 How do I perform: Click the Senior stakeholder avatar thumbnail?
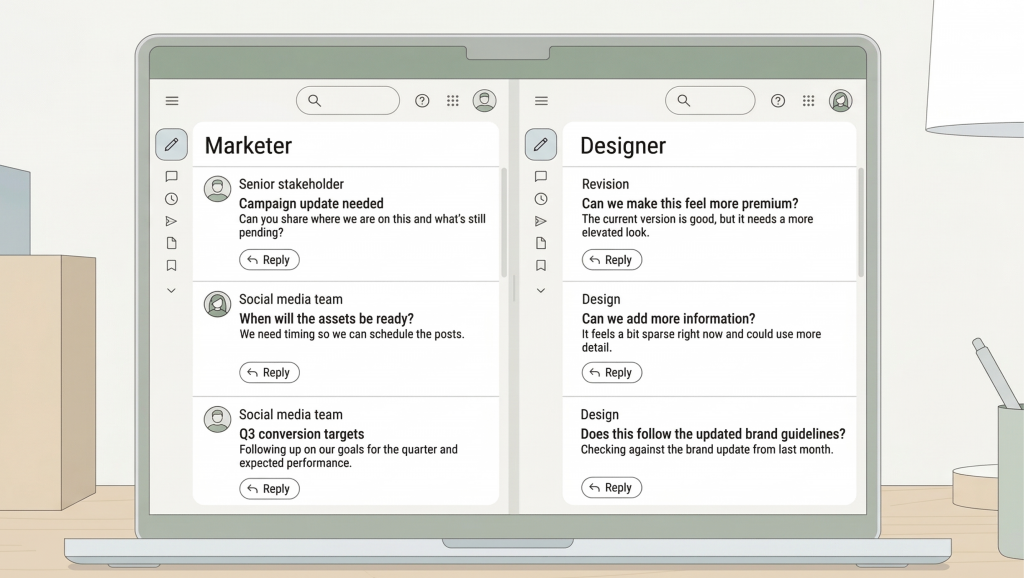[217, 188]
